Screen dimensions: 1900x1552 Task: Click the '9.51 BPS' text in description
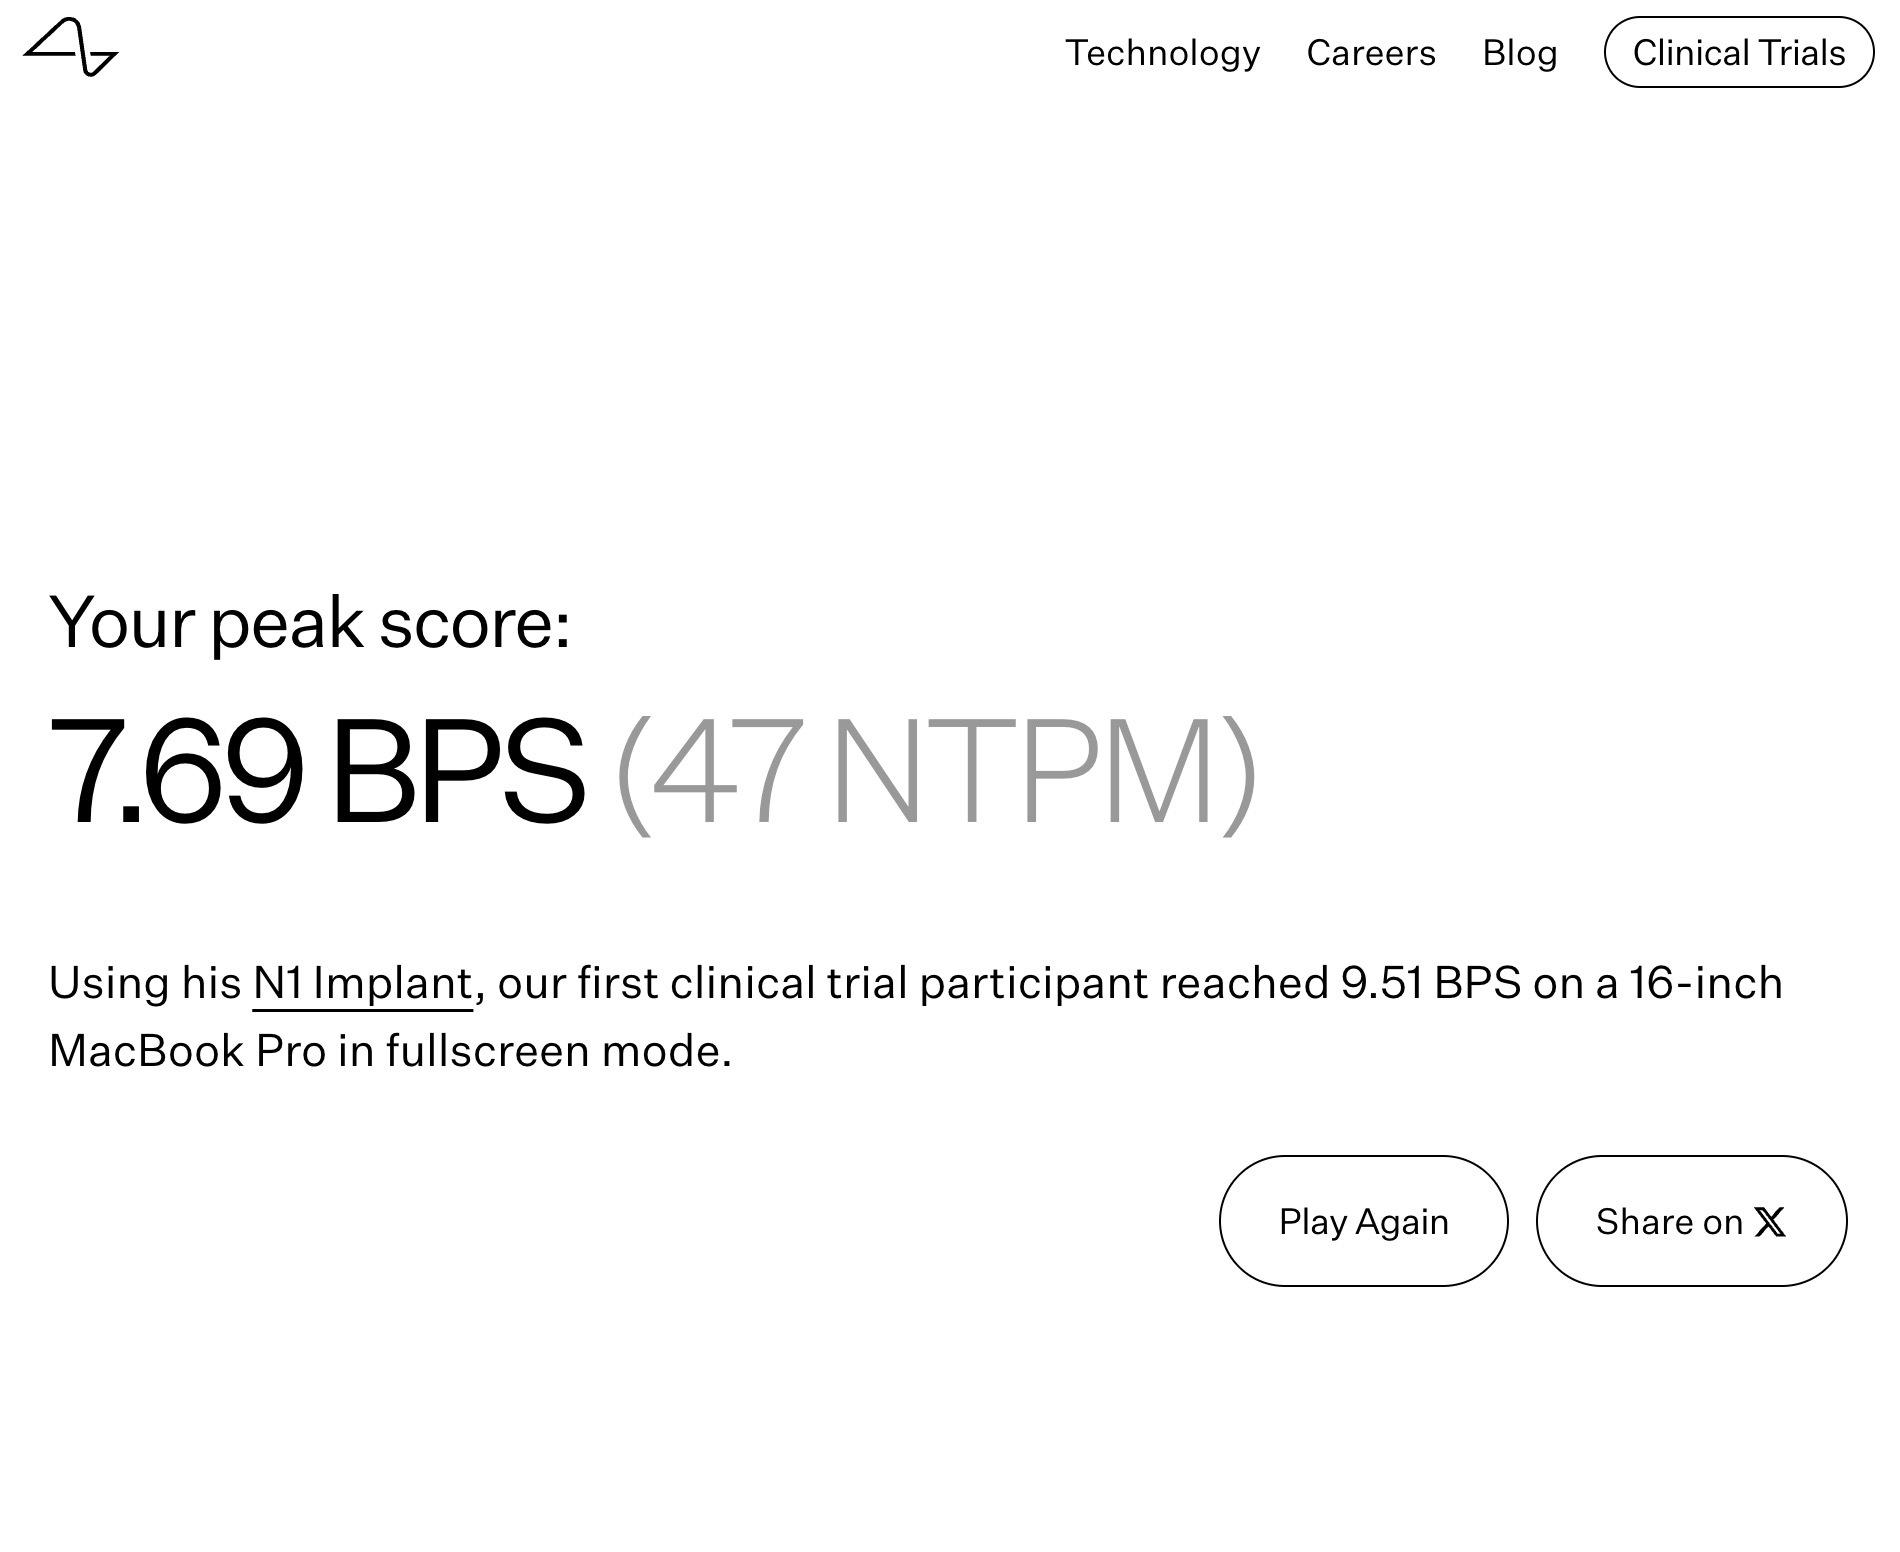pos(1430,983)
